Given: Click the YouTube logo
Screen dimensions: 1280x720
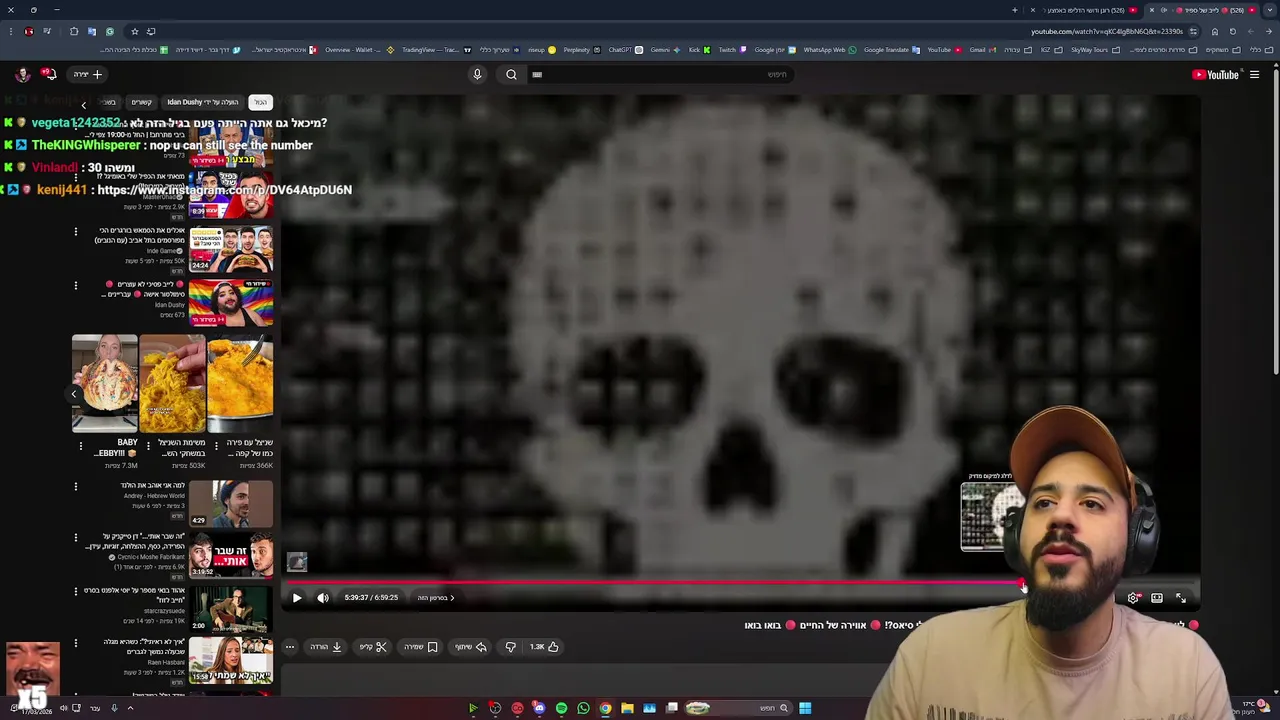Looking at the screenshot, I should point(1216,74).
